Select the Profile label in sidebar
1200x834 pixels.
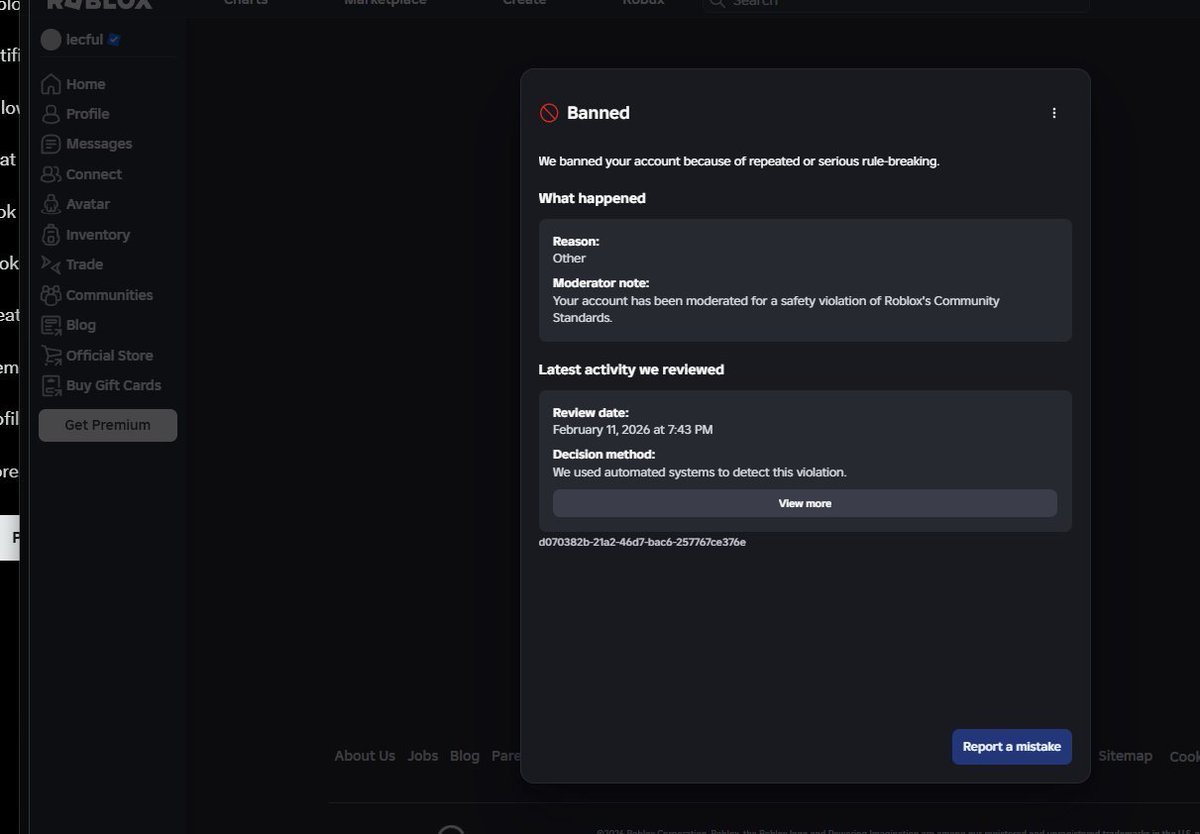click(x=88, y=114)
